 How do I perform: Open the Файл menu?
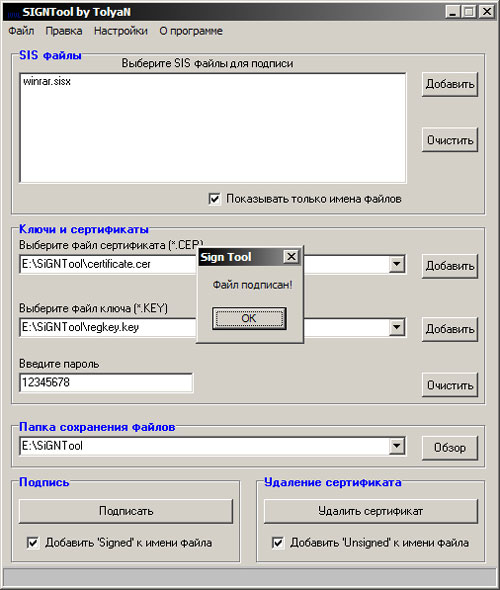click(x=21, y=31)
